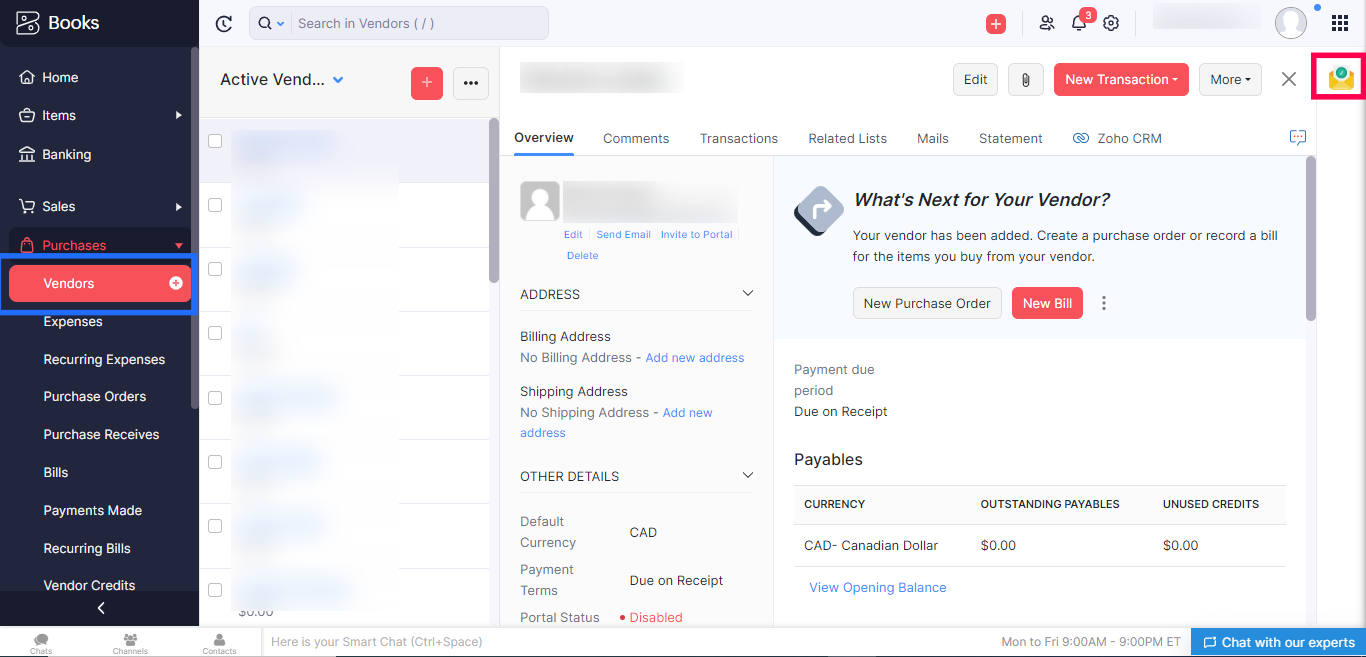Tick the first vendor row checkbox
Viewport: 1366px width, 657px height.
[215, 141]
